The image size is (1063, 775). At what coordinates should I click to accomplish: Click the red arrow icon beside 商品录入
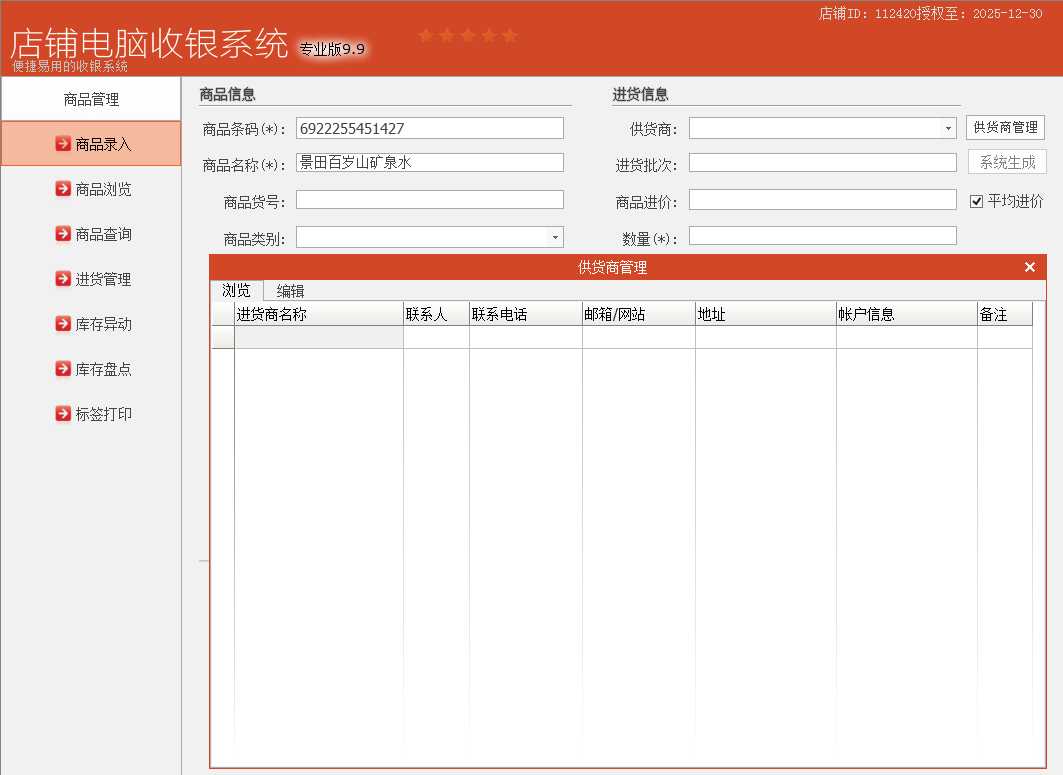pyautogui.click(x=63, y=144)
